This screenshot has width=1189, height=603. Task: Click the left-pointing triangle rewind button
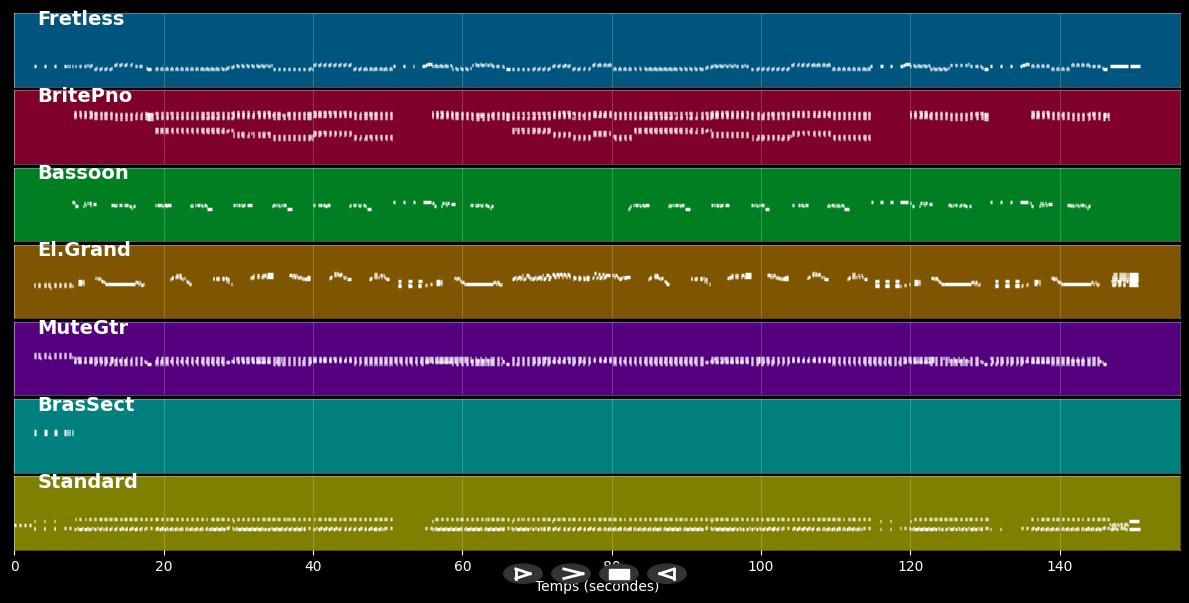pos(667,574)
